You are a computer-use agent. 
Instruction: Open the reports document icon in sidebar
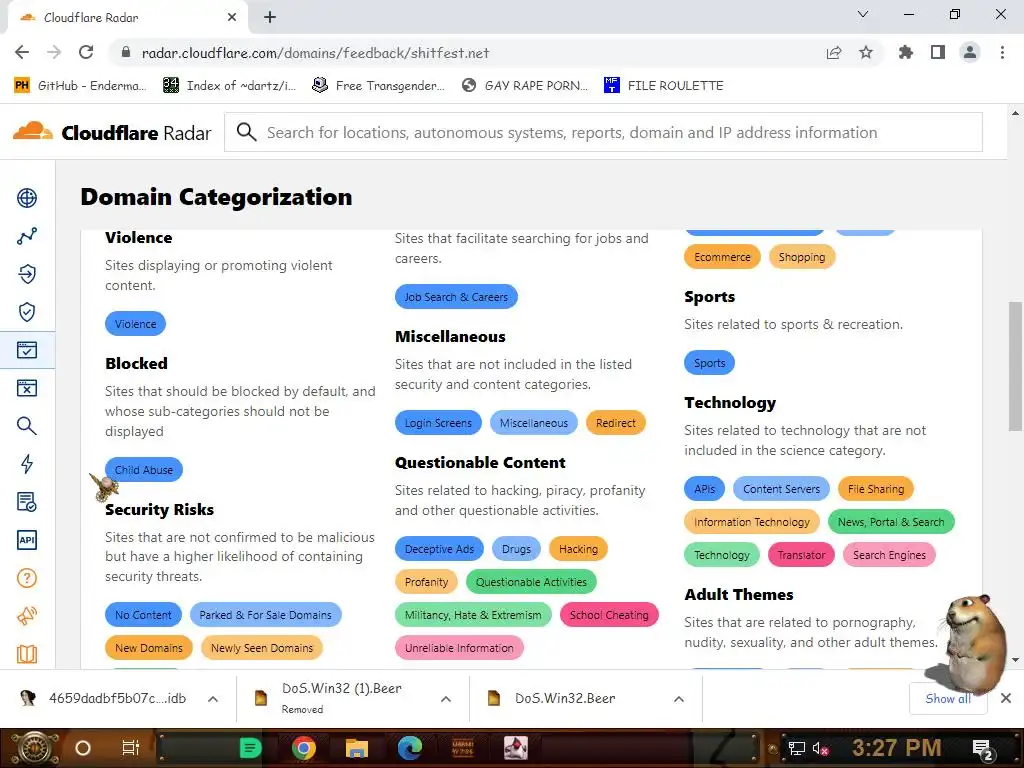coord(27,502)
